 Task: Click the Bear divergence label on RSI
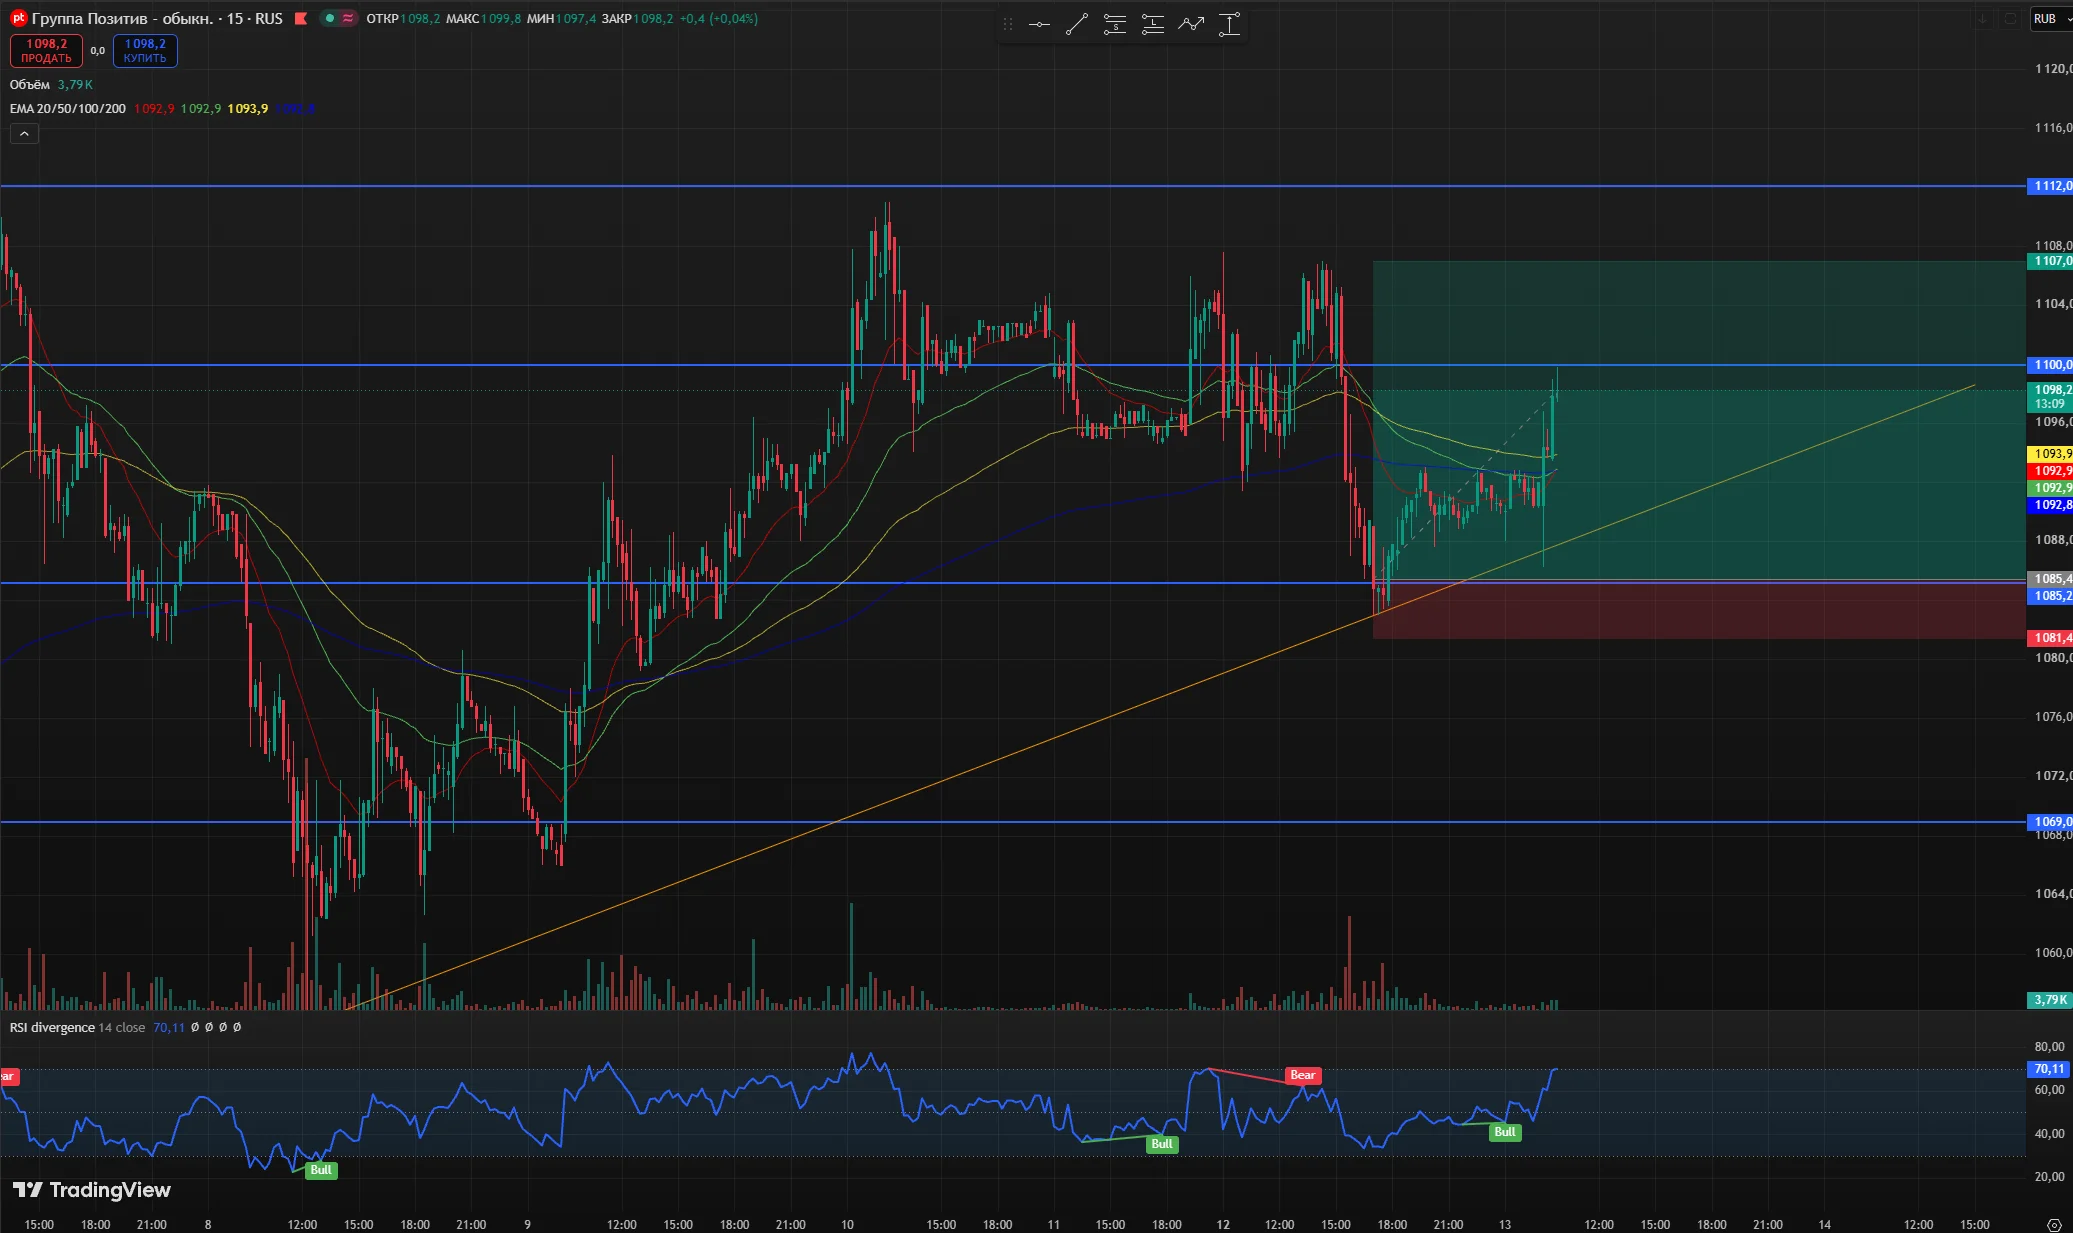tap(1303, 1076)
